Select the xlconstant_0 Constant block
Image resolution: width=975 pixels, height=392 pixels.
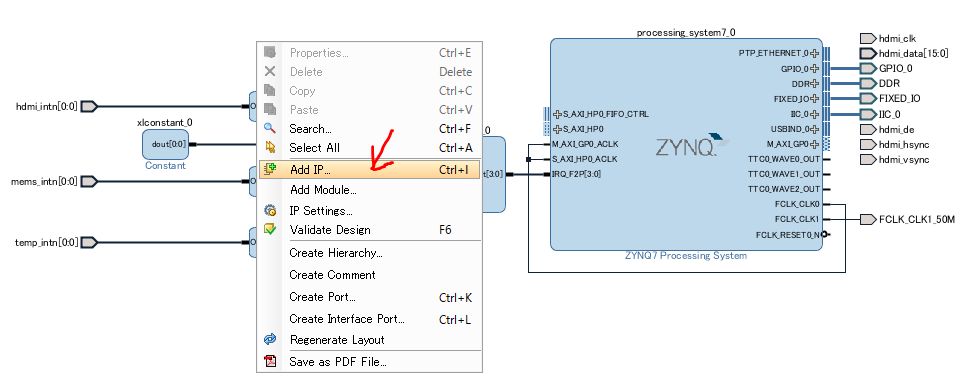(165, 144)
